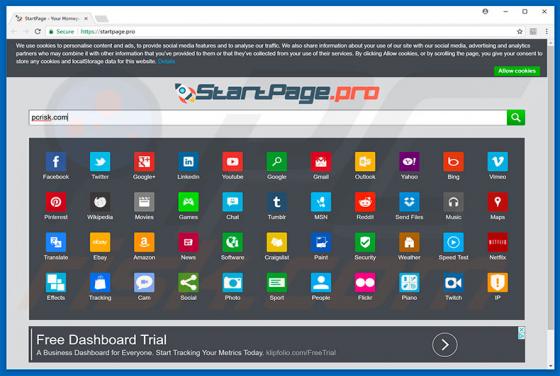This screenshot has width=560, height=376.
Task: Click the Send Files tile
Action: tap(409, 202)
